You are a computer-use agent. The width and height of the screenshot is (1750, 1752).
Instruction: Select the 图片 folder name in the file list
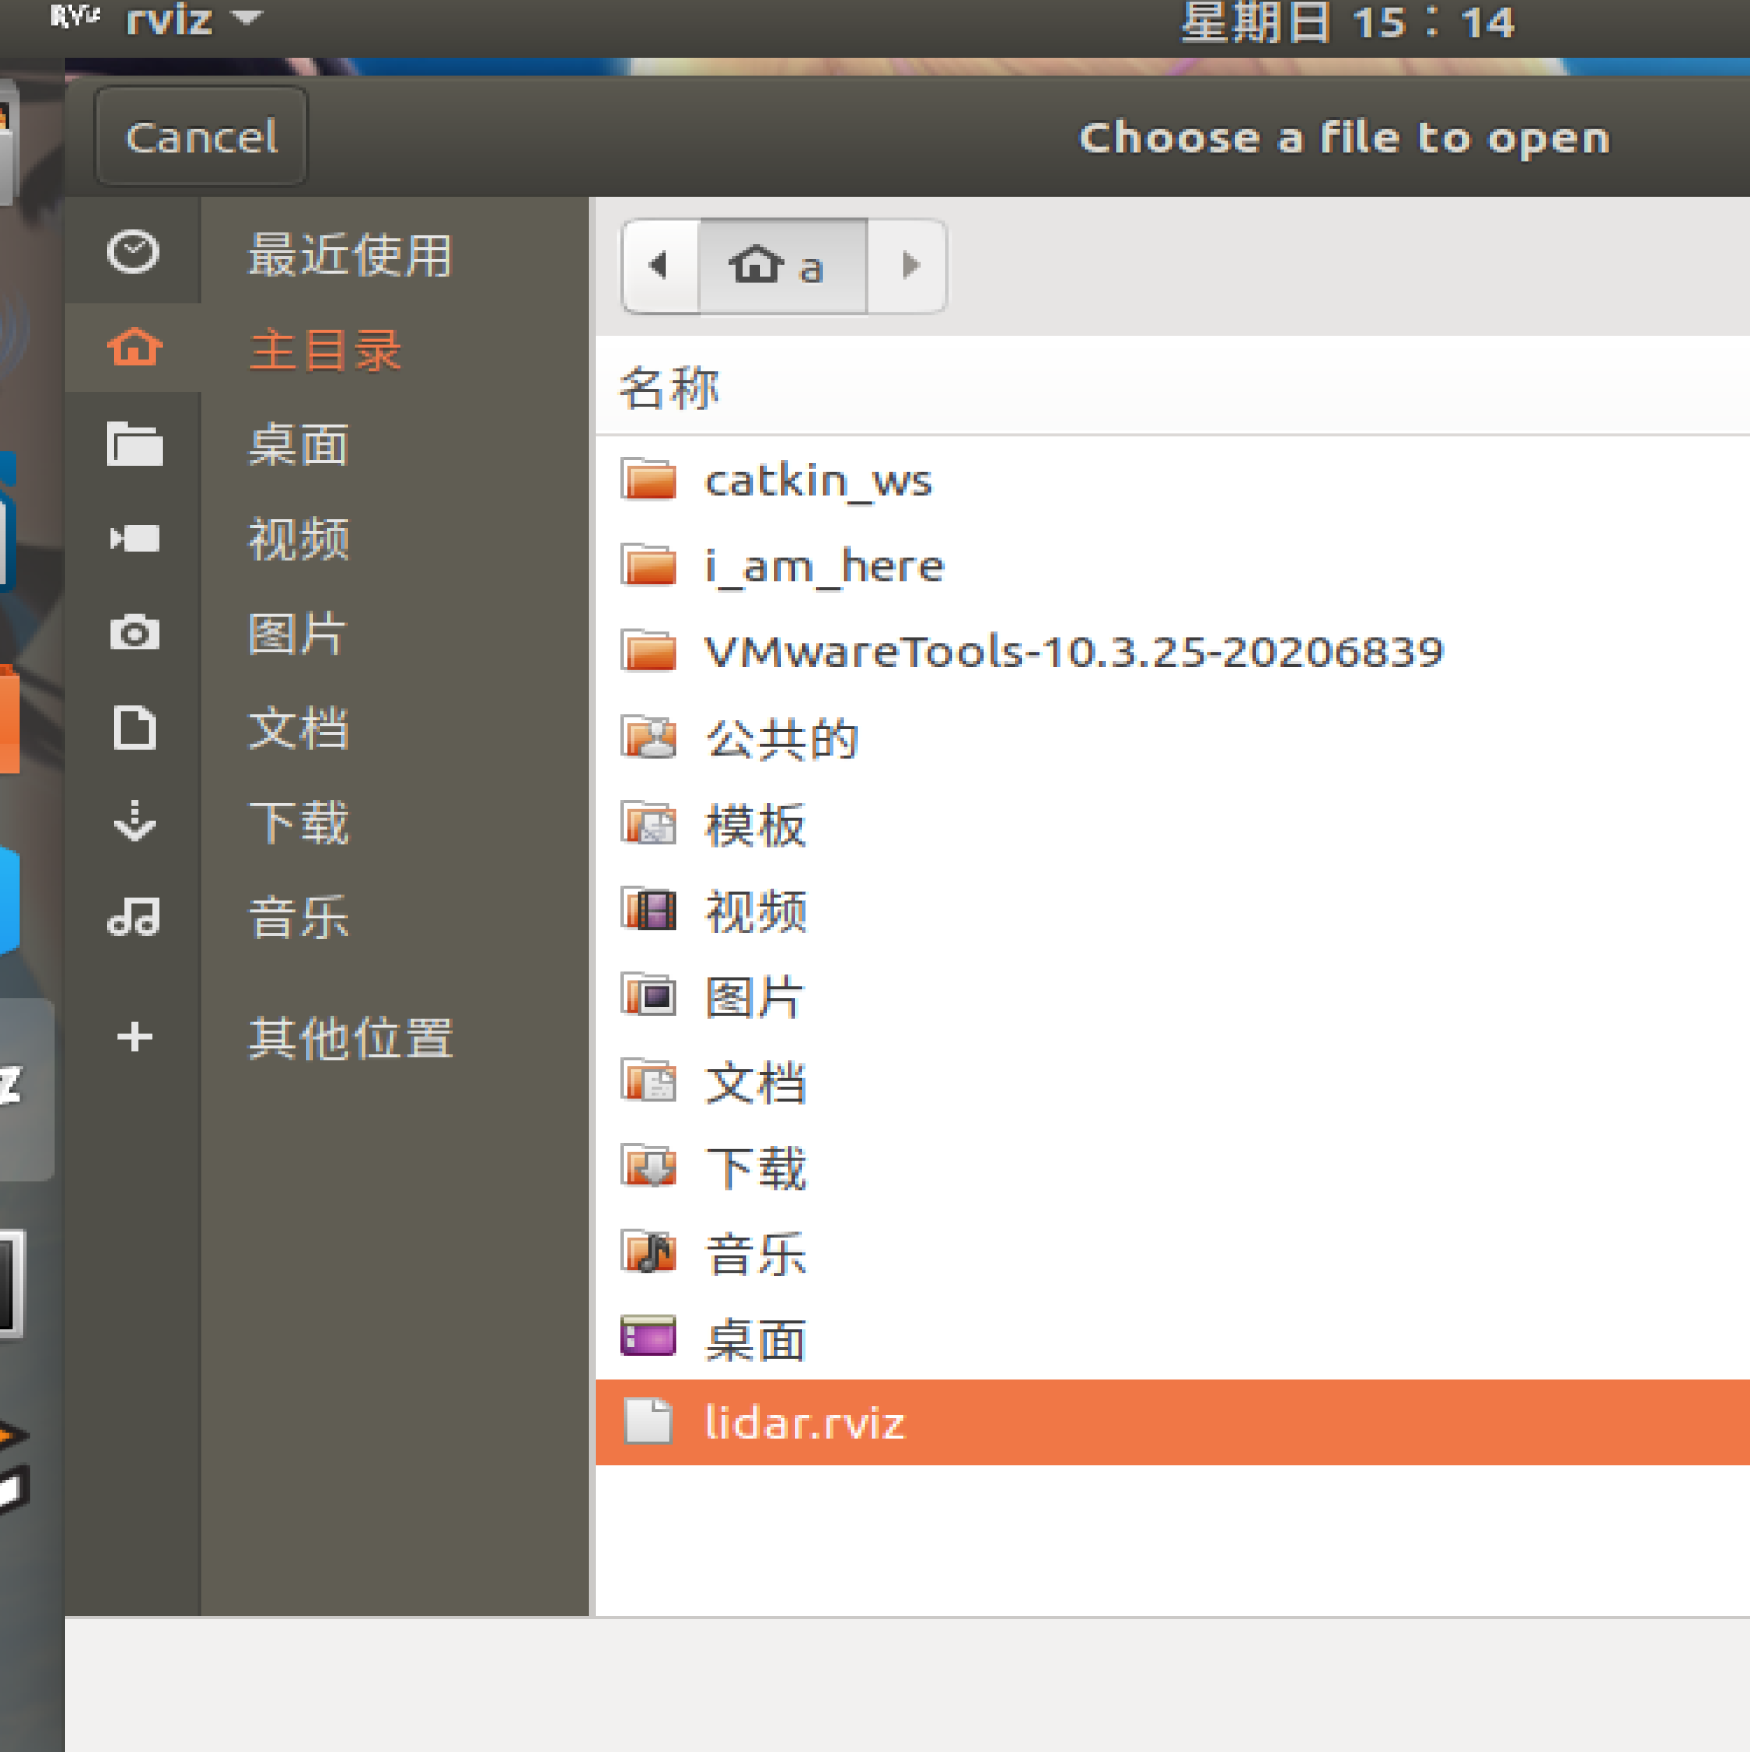[x=754, y=997]
